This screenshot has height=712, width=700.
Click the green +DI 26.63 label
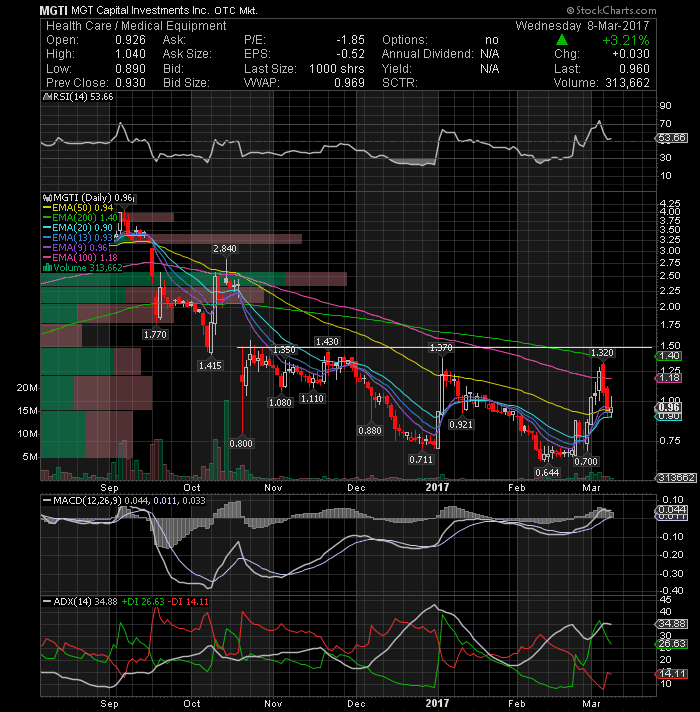(143, 602)
